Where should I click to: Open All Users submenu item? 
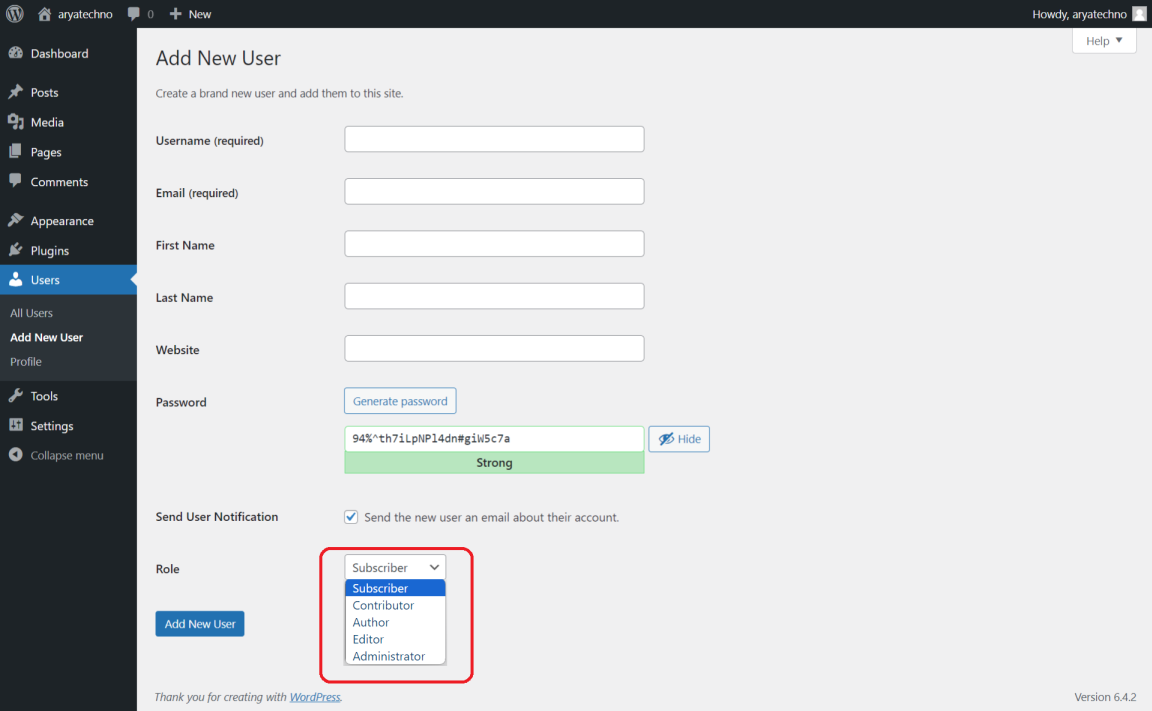[x=32, y=313]
